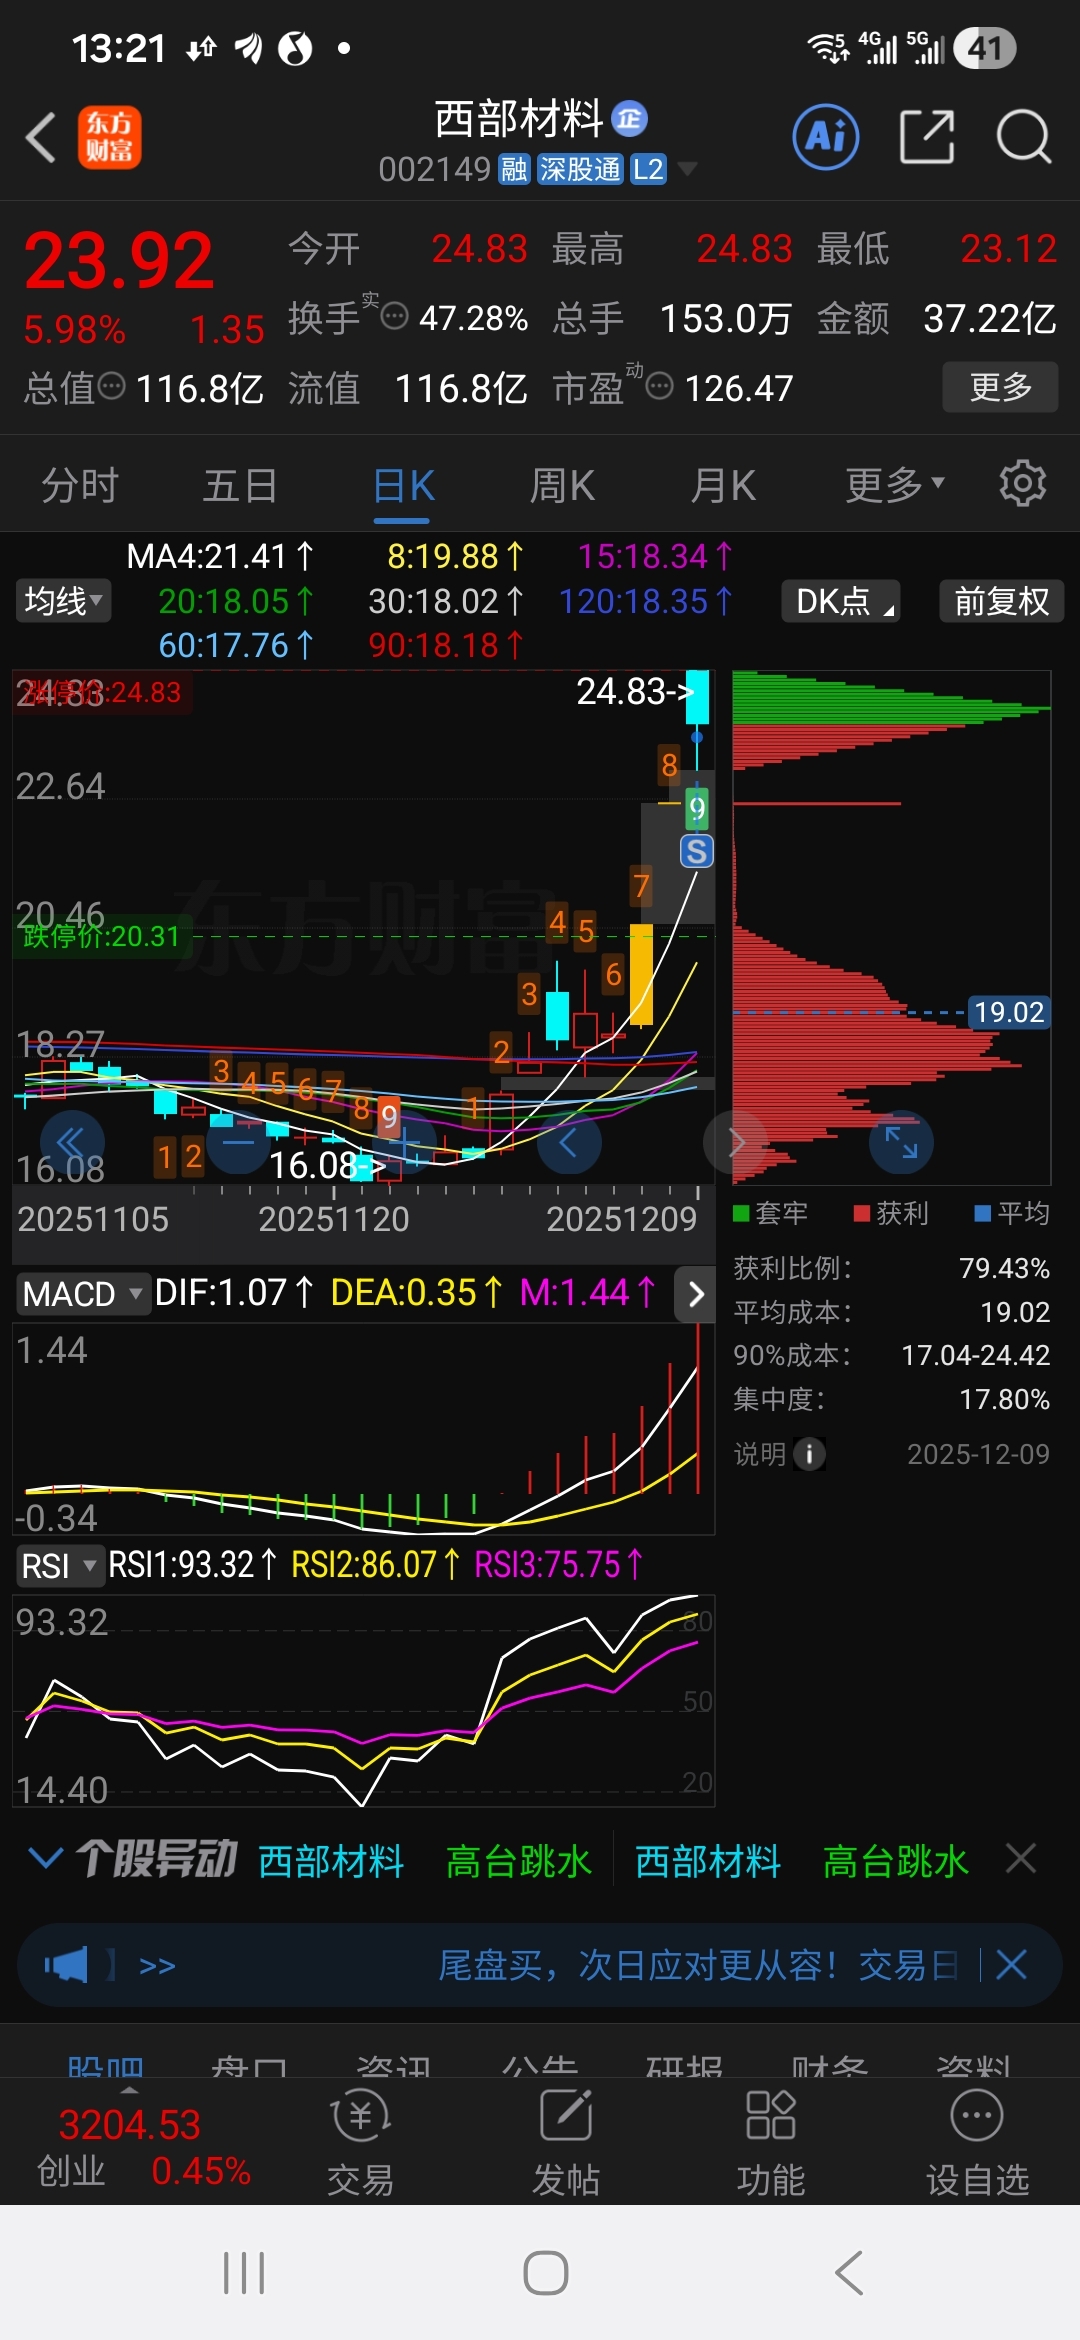This screenshot has height=2340, width=1080.
Task: Expand the 创业 index bar arrow
Action: point(130,2090)
